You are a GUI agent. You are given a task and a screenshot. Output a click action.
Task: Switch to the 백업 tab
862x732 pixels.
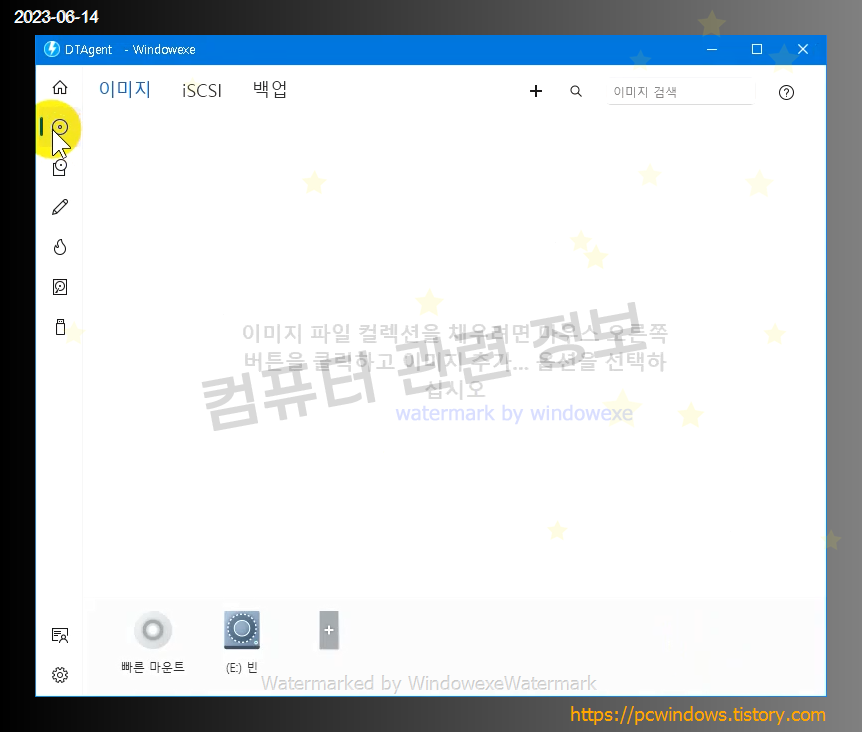pyautogui.click(x=270, y=89)
